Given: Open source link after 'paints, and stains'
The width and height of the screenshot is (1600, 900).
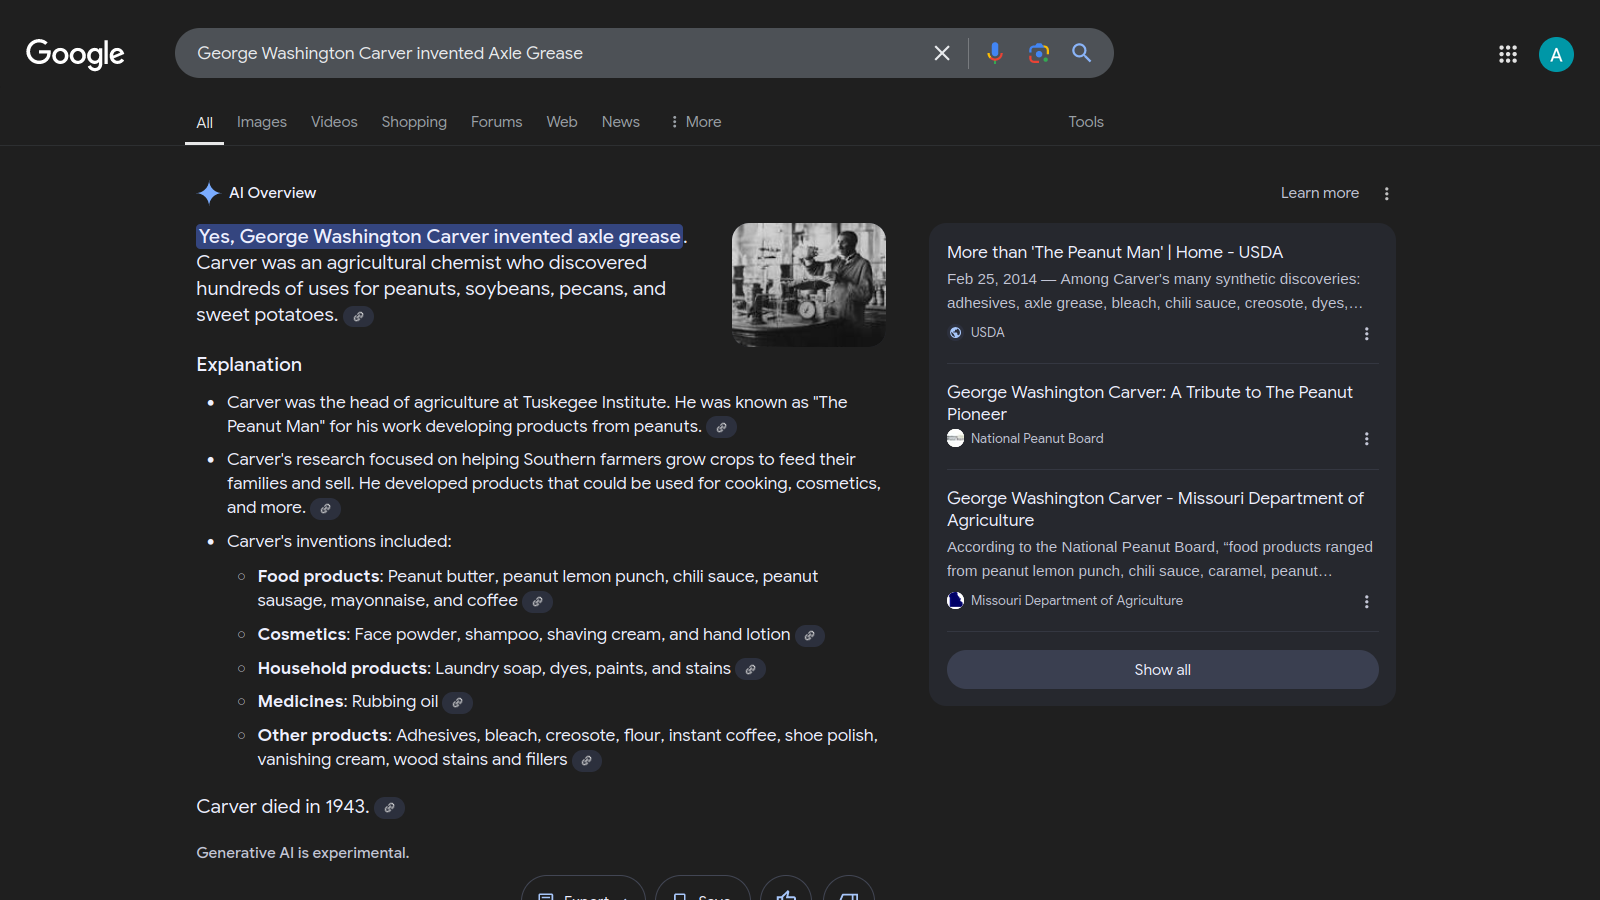Looking at the screenshot, I should click(x=750, y=669).
